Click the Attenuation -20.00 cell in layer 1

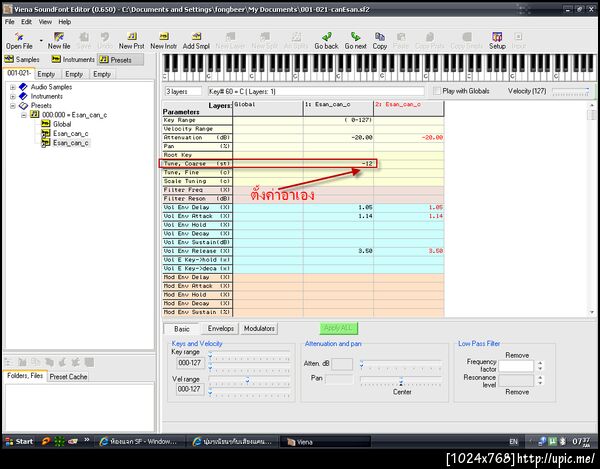coord(338,137)
